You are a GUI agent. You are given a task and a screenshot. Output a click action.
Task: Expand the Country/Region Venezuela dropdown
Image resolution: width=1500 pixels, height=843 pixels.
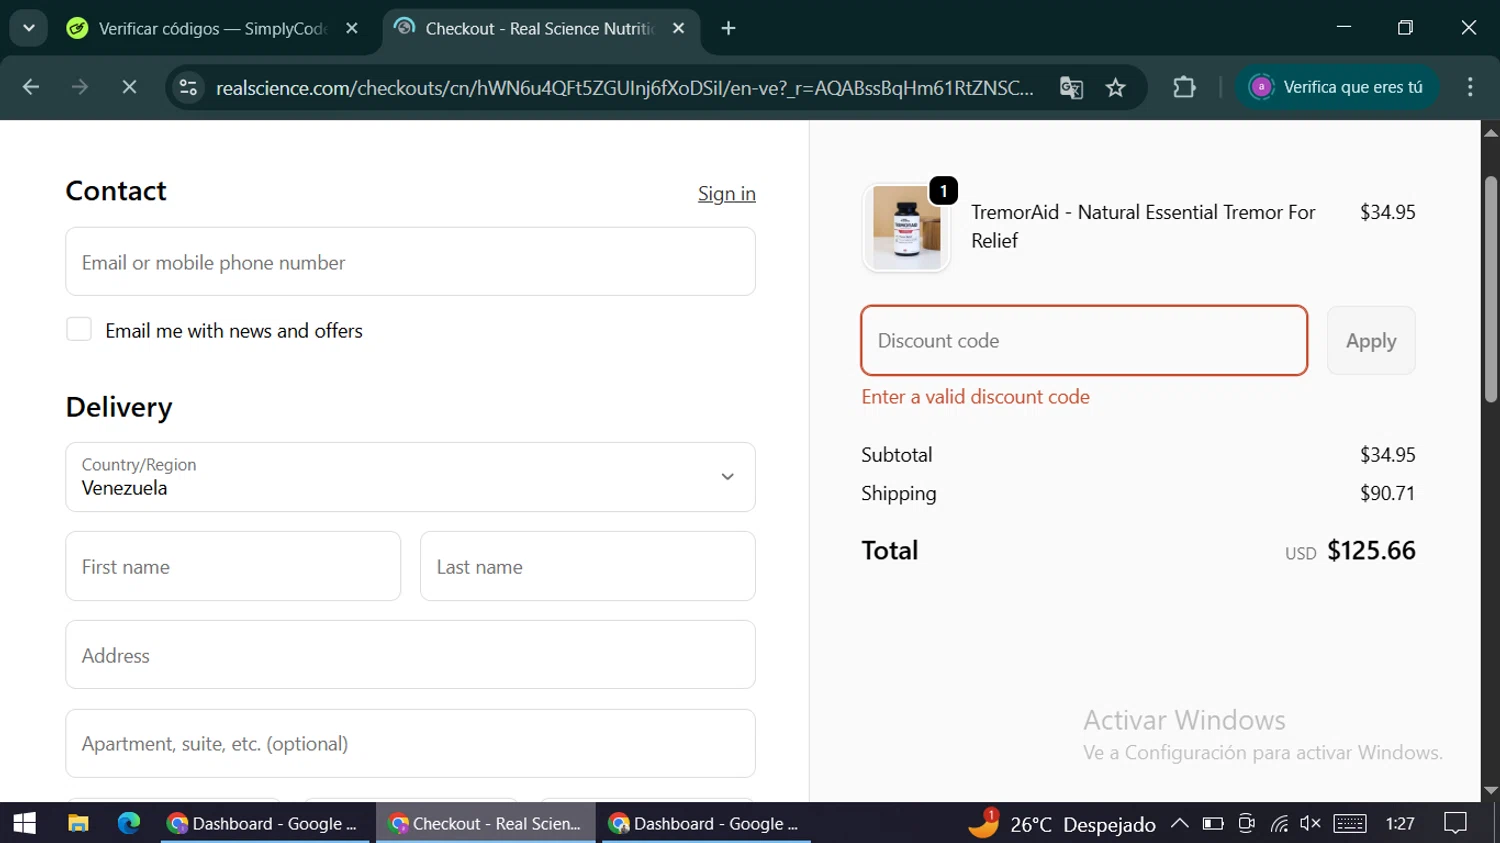410,477
